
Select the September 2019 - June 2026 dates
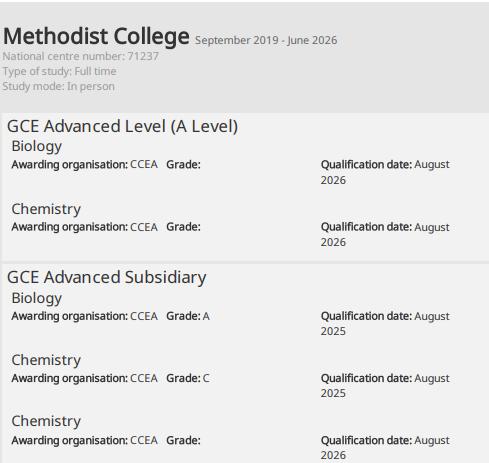(x=266, y=40)
